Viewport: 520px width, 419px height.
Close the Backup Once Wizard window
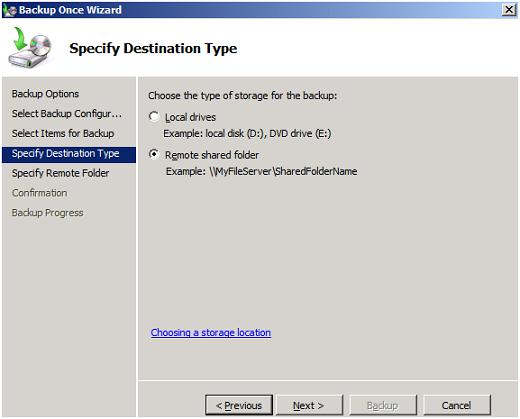tap(509, 10)
